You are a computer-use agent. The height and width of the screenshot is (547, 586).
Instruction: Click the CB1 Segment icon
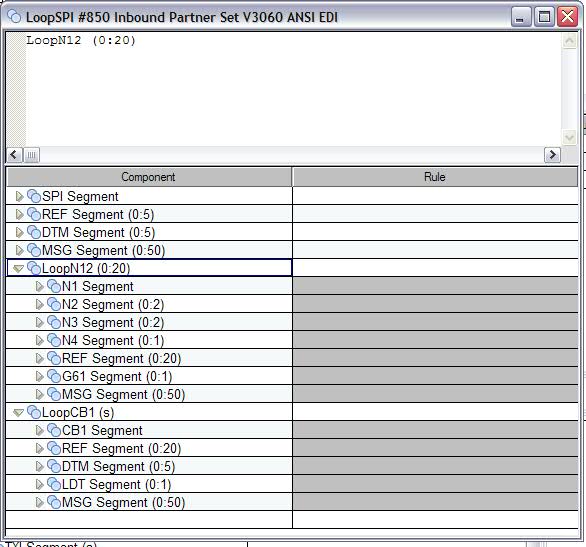[54, 430]
